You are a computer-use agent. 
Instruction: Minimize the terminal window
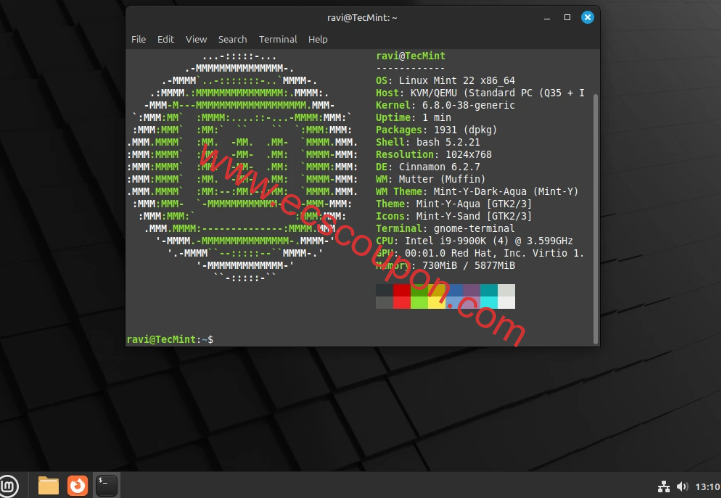tap(547, 18)
